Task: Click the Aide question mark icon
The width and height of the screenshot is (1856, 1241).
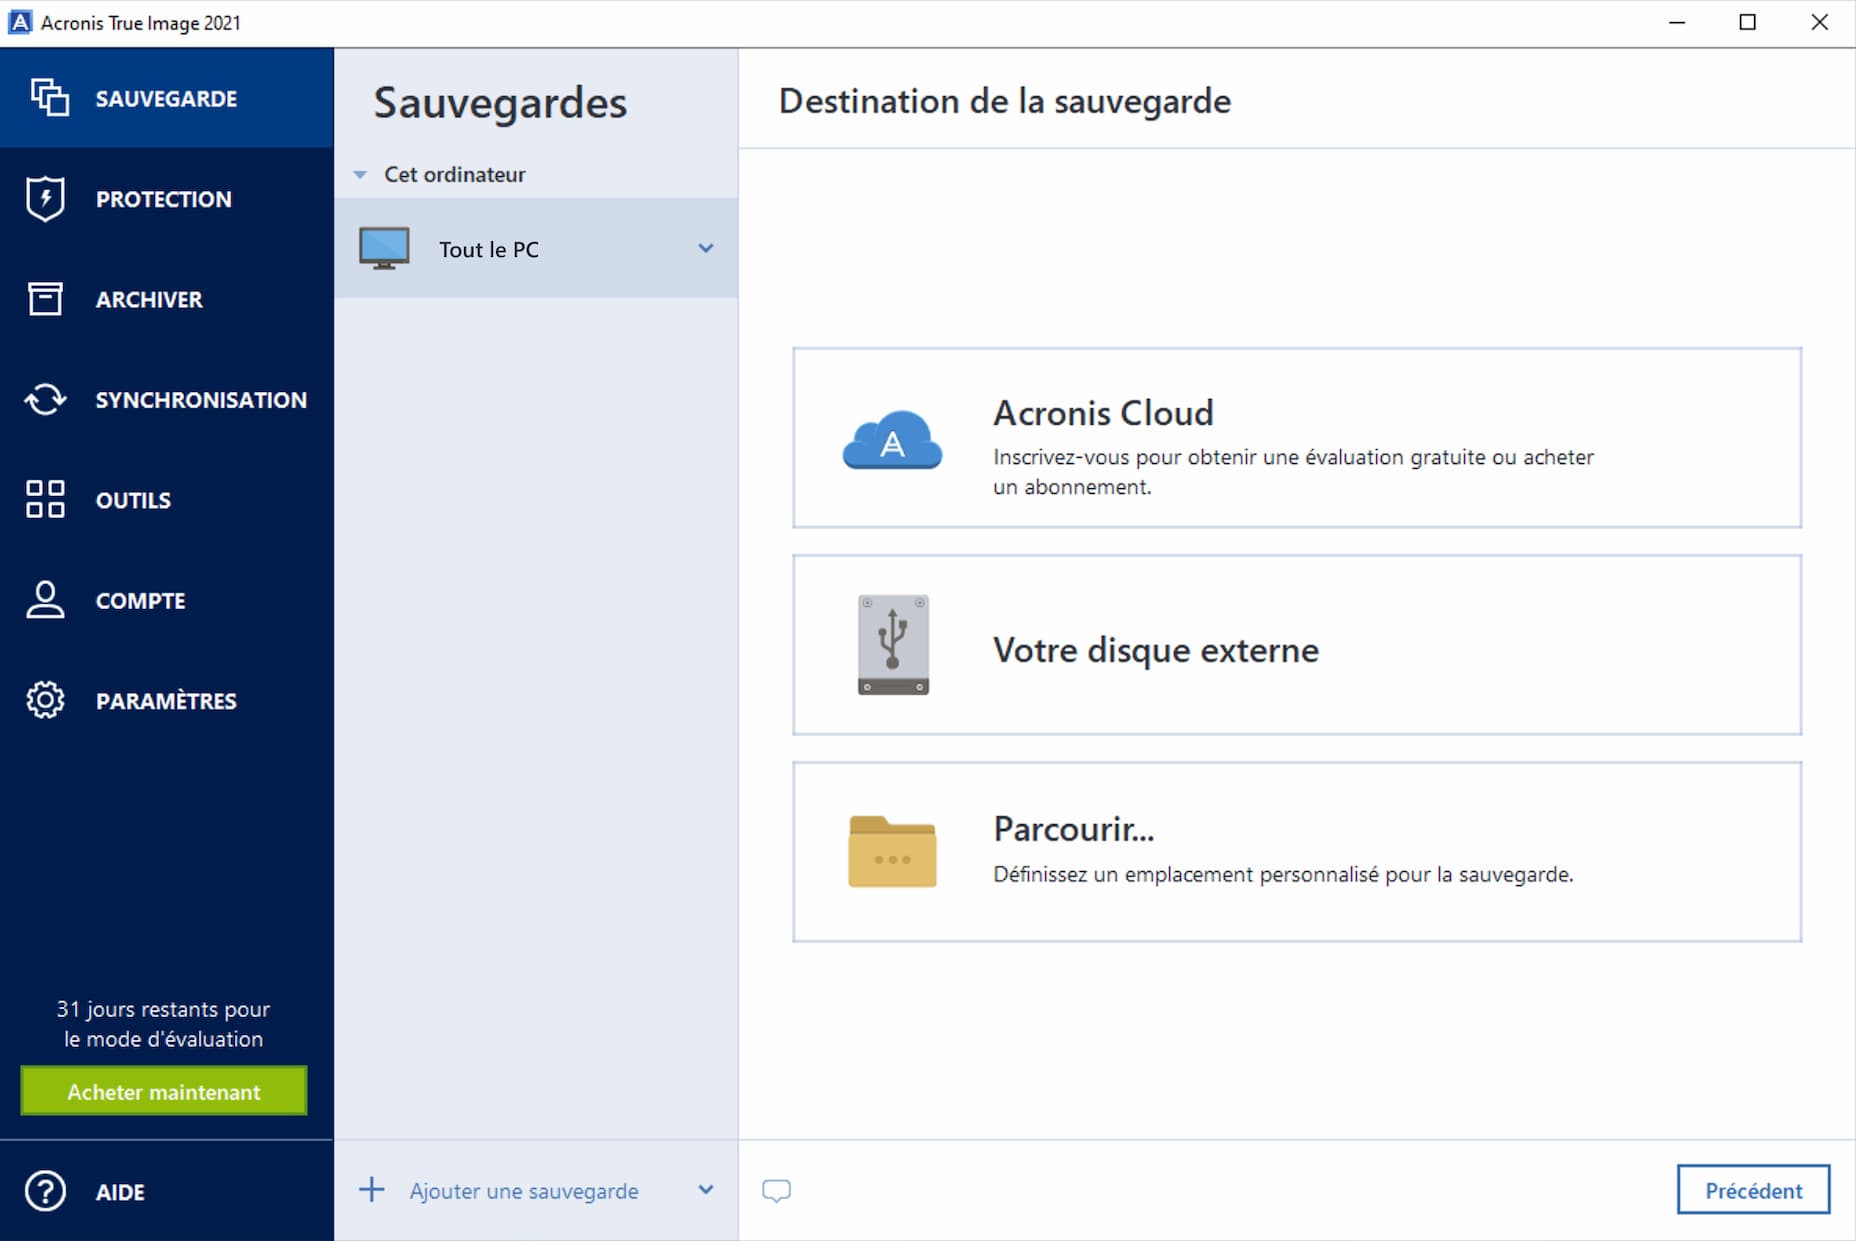Action: (x=45, y=1191)
